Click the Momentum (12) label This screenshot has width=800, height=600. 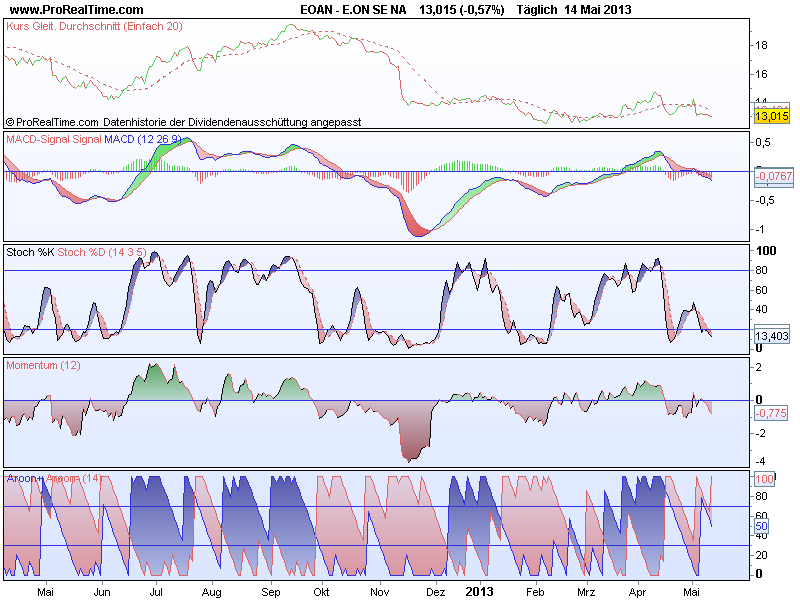pyautogui.click(x=43, y=365)
